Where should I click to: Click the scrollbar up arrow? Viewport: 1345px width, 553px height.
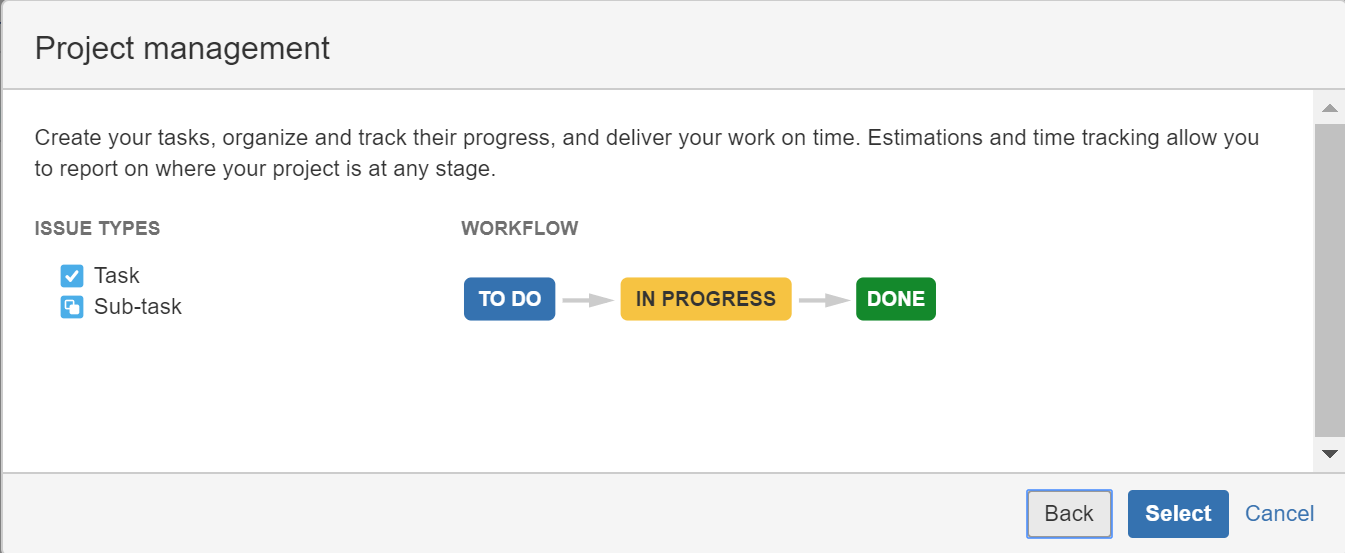coord(1330,108)
